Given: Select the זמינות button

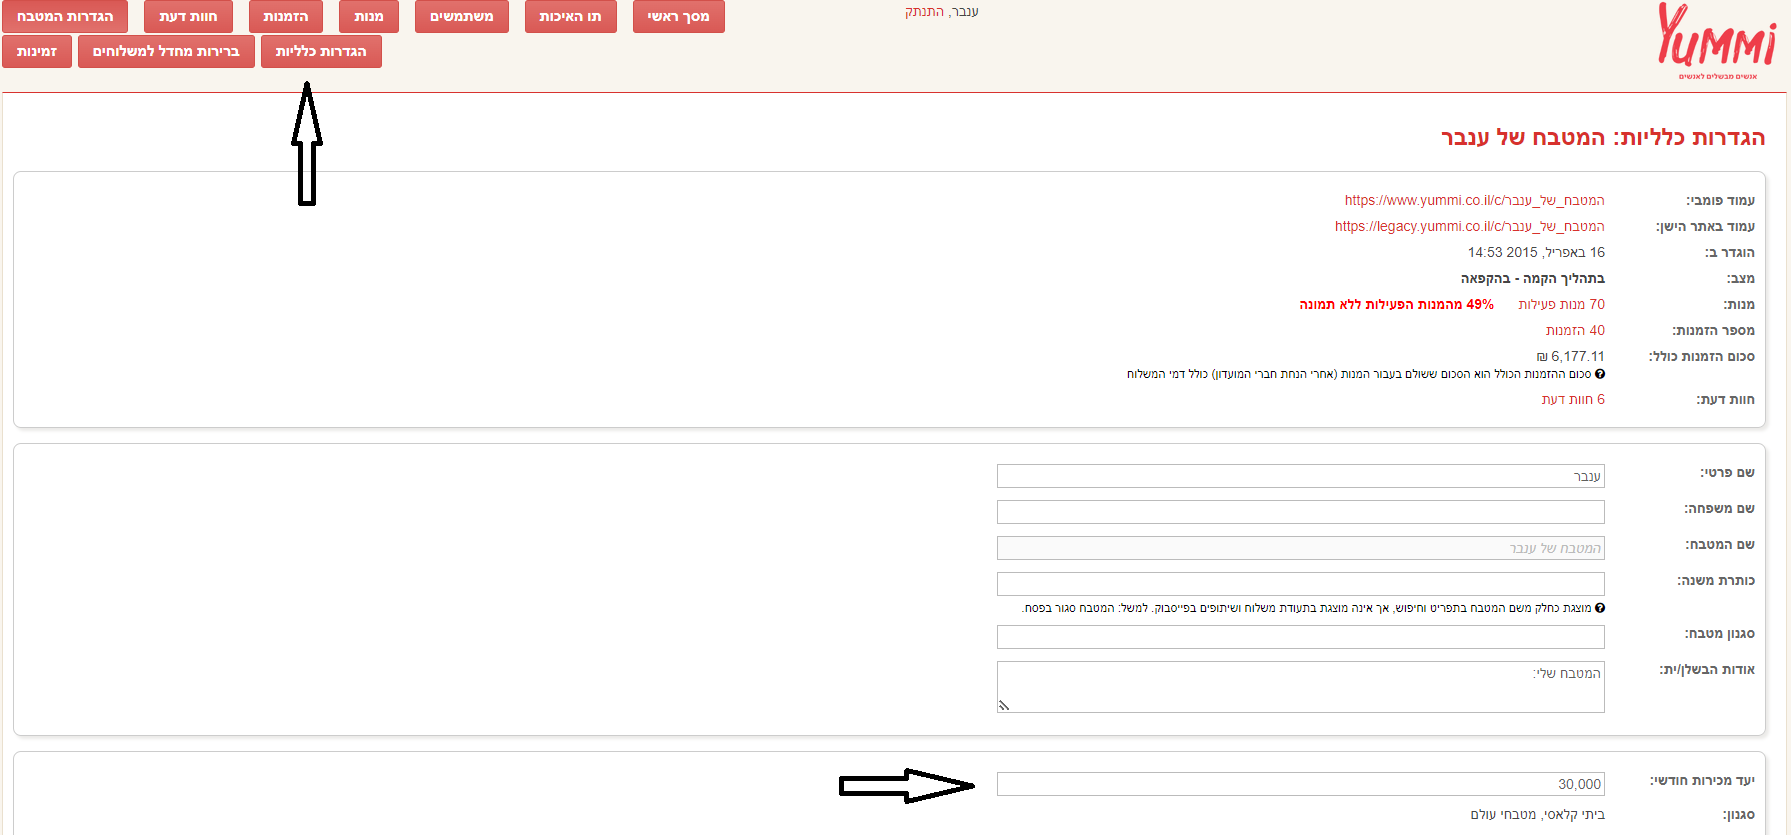Looking at the screenshot, I should pyautogui.click(x=37, y=52).
